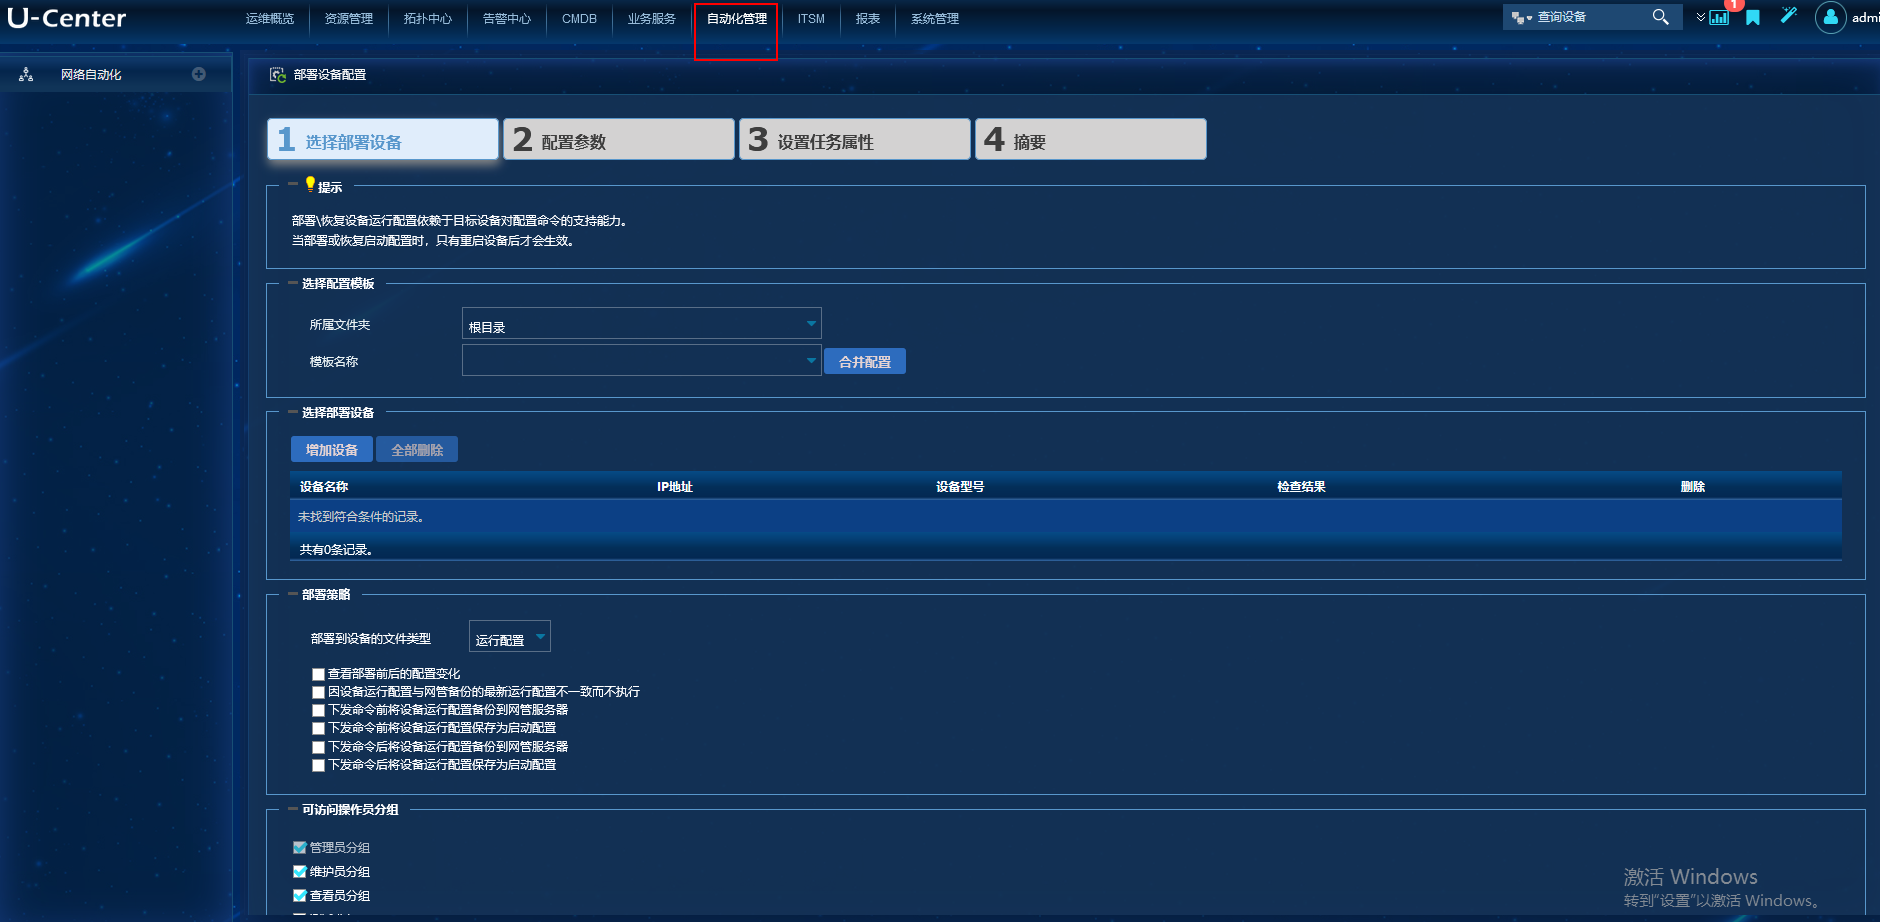The image size is (1880, 922).
Task: Check 下发命令前将设备运行配置保存为启动配置
Action: coord(318,729)
